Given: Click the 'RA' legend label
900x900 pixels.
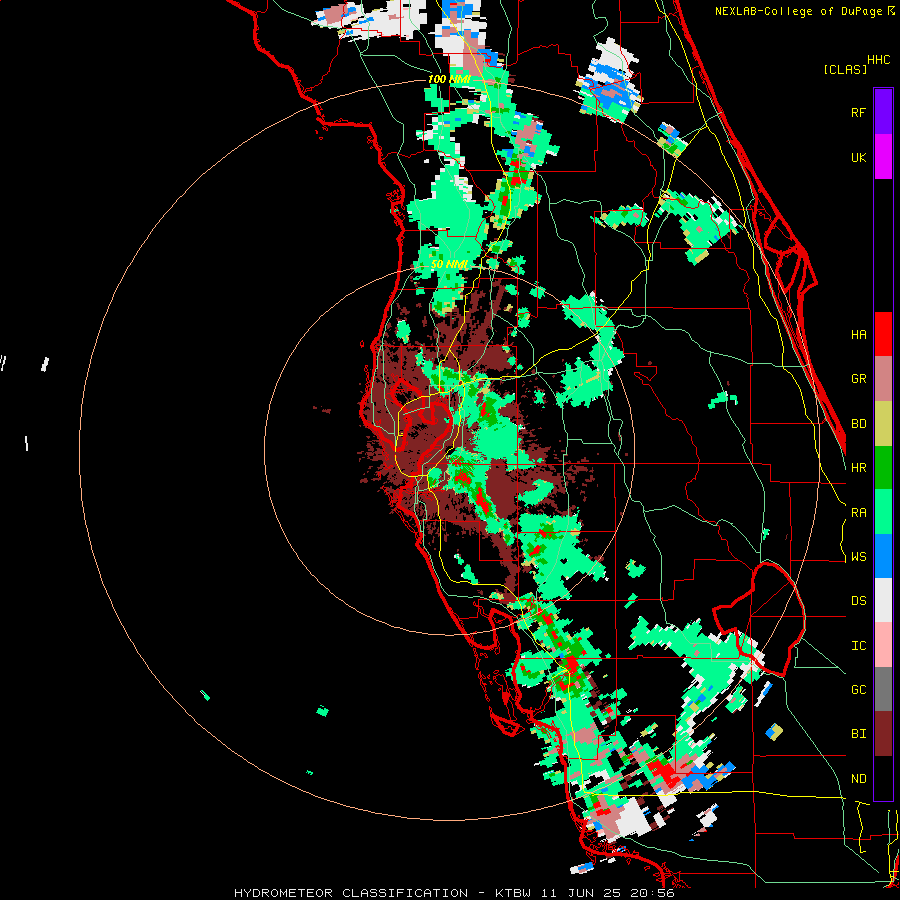Looking at the screenshot, I should click(858, 513).
